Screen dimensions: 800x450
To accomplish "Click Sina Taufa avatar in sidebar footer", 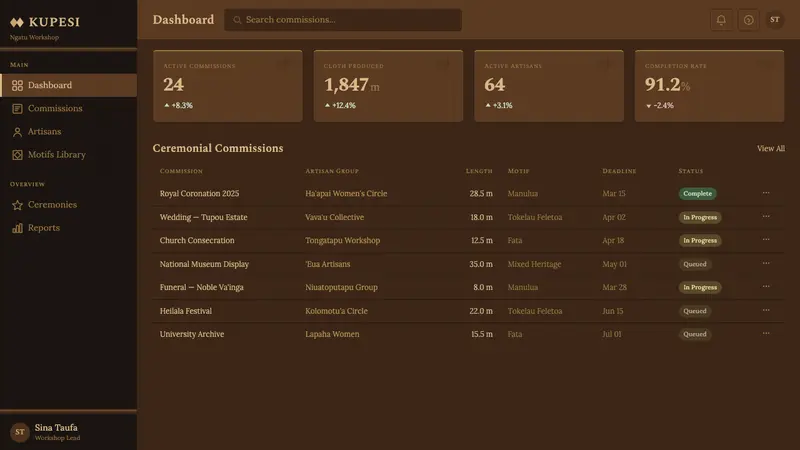I will [20, 432].
